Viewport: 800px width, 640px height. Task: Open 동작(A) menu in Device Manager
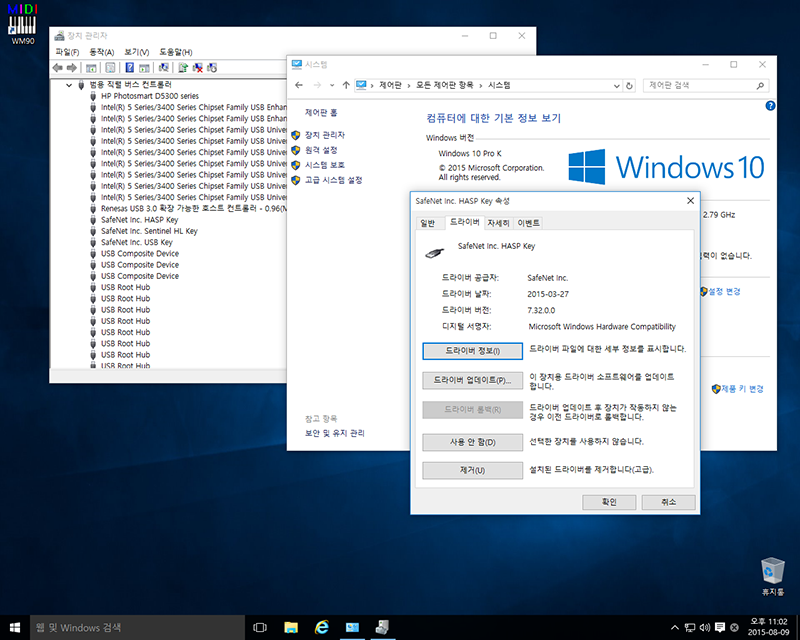pyautogui.click(x=102, y=52)
